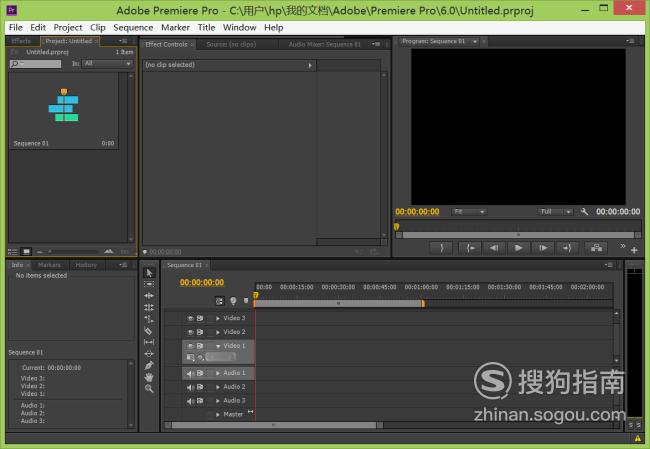650x449 pixels.
Task: Switch to Source (no clips) tab
Action: click(231, 44)
